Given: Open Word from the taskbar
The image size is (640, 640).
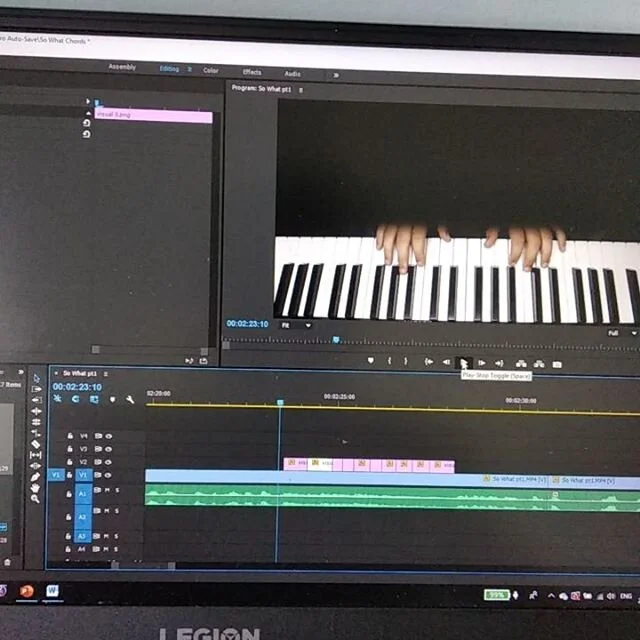Looking at the screenshot, I should coord(52,591).
